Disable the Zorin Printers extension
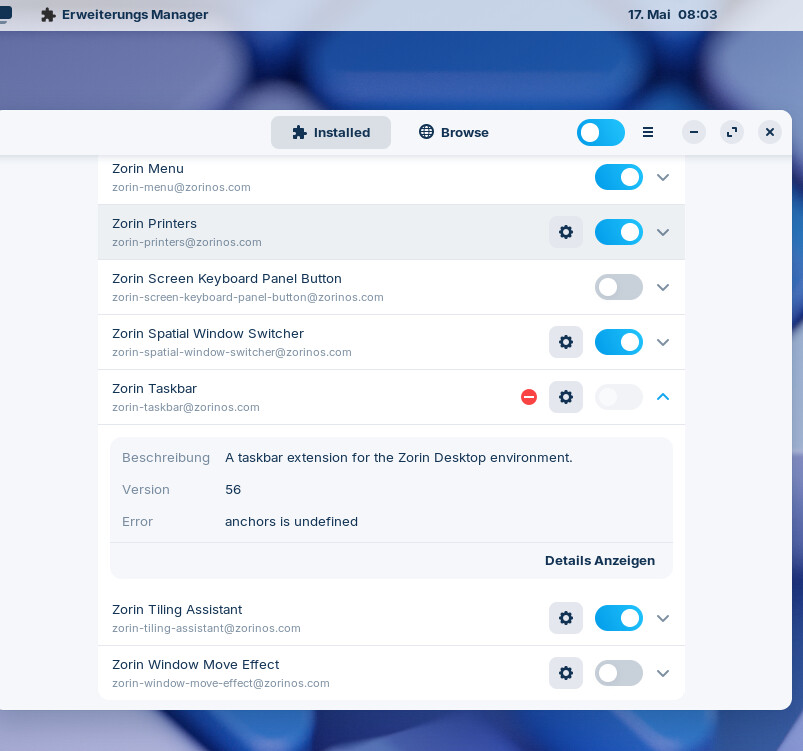Image resolution: width=803 pixels, height=751 pixels. [619, 232]
